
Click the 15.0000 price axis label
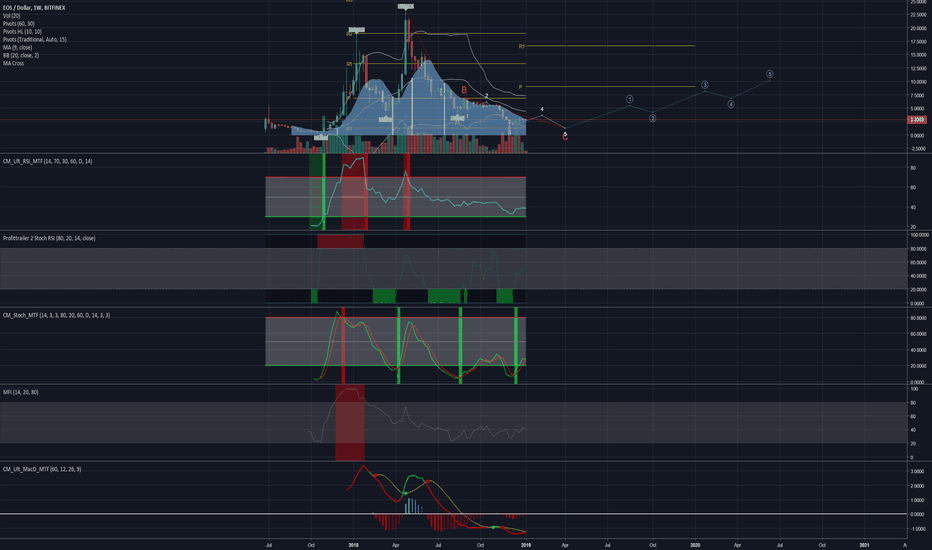click(x=917, y=55)
